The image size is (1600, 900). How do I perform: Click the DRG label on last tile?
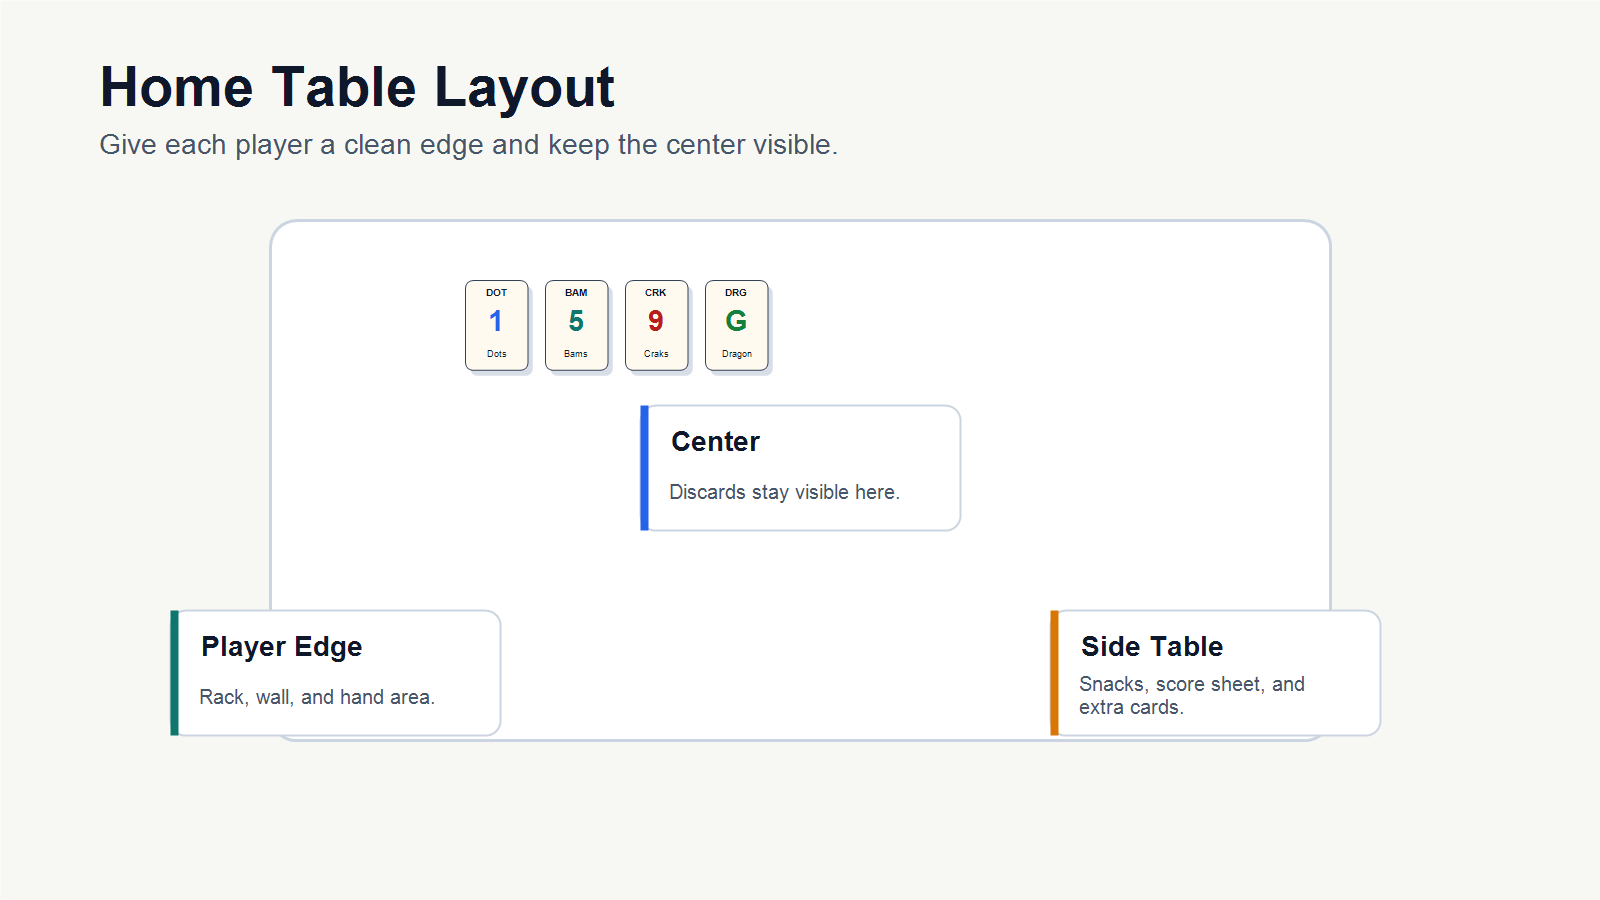coord(736,293)
